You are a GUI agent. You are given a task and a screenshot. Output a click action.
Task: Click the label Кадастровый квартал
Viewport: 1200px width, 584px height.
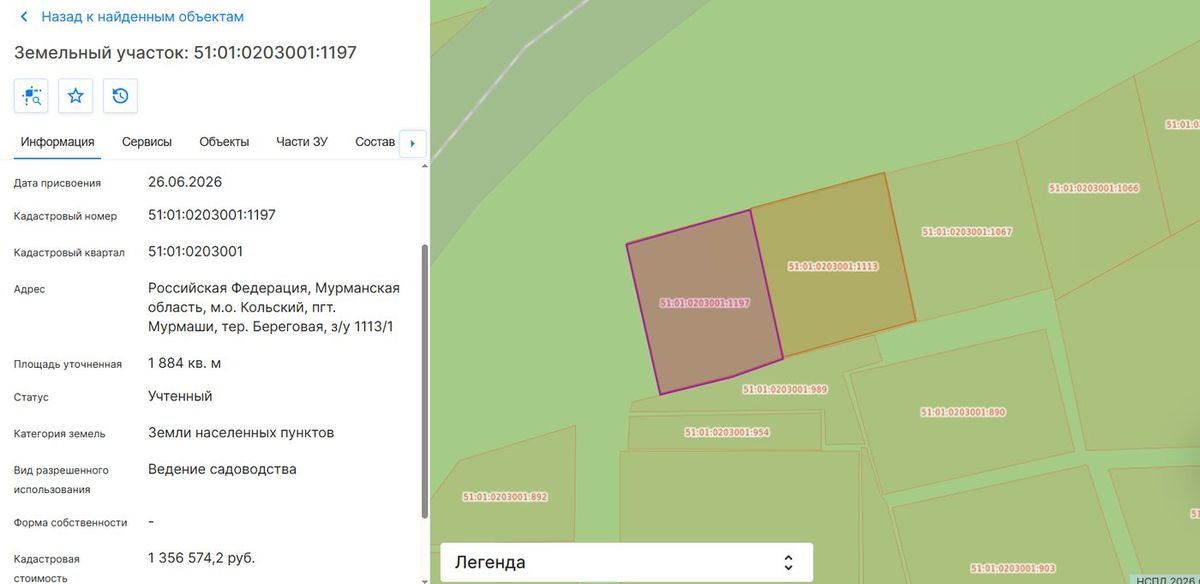point(69,252)
